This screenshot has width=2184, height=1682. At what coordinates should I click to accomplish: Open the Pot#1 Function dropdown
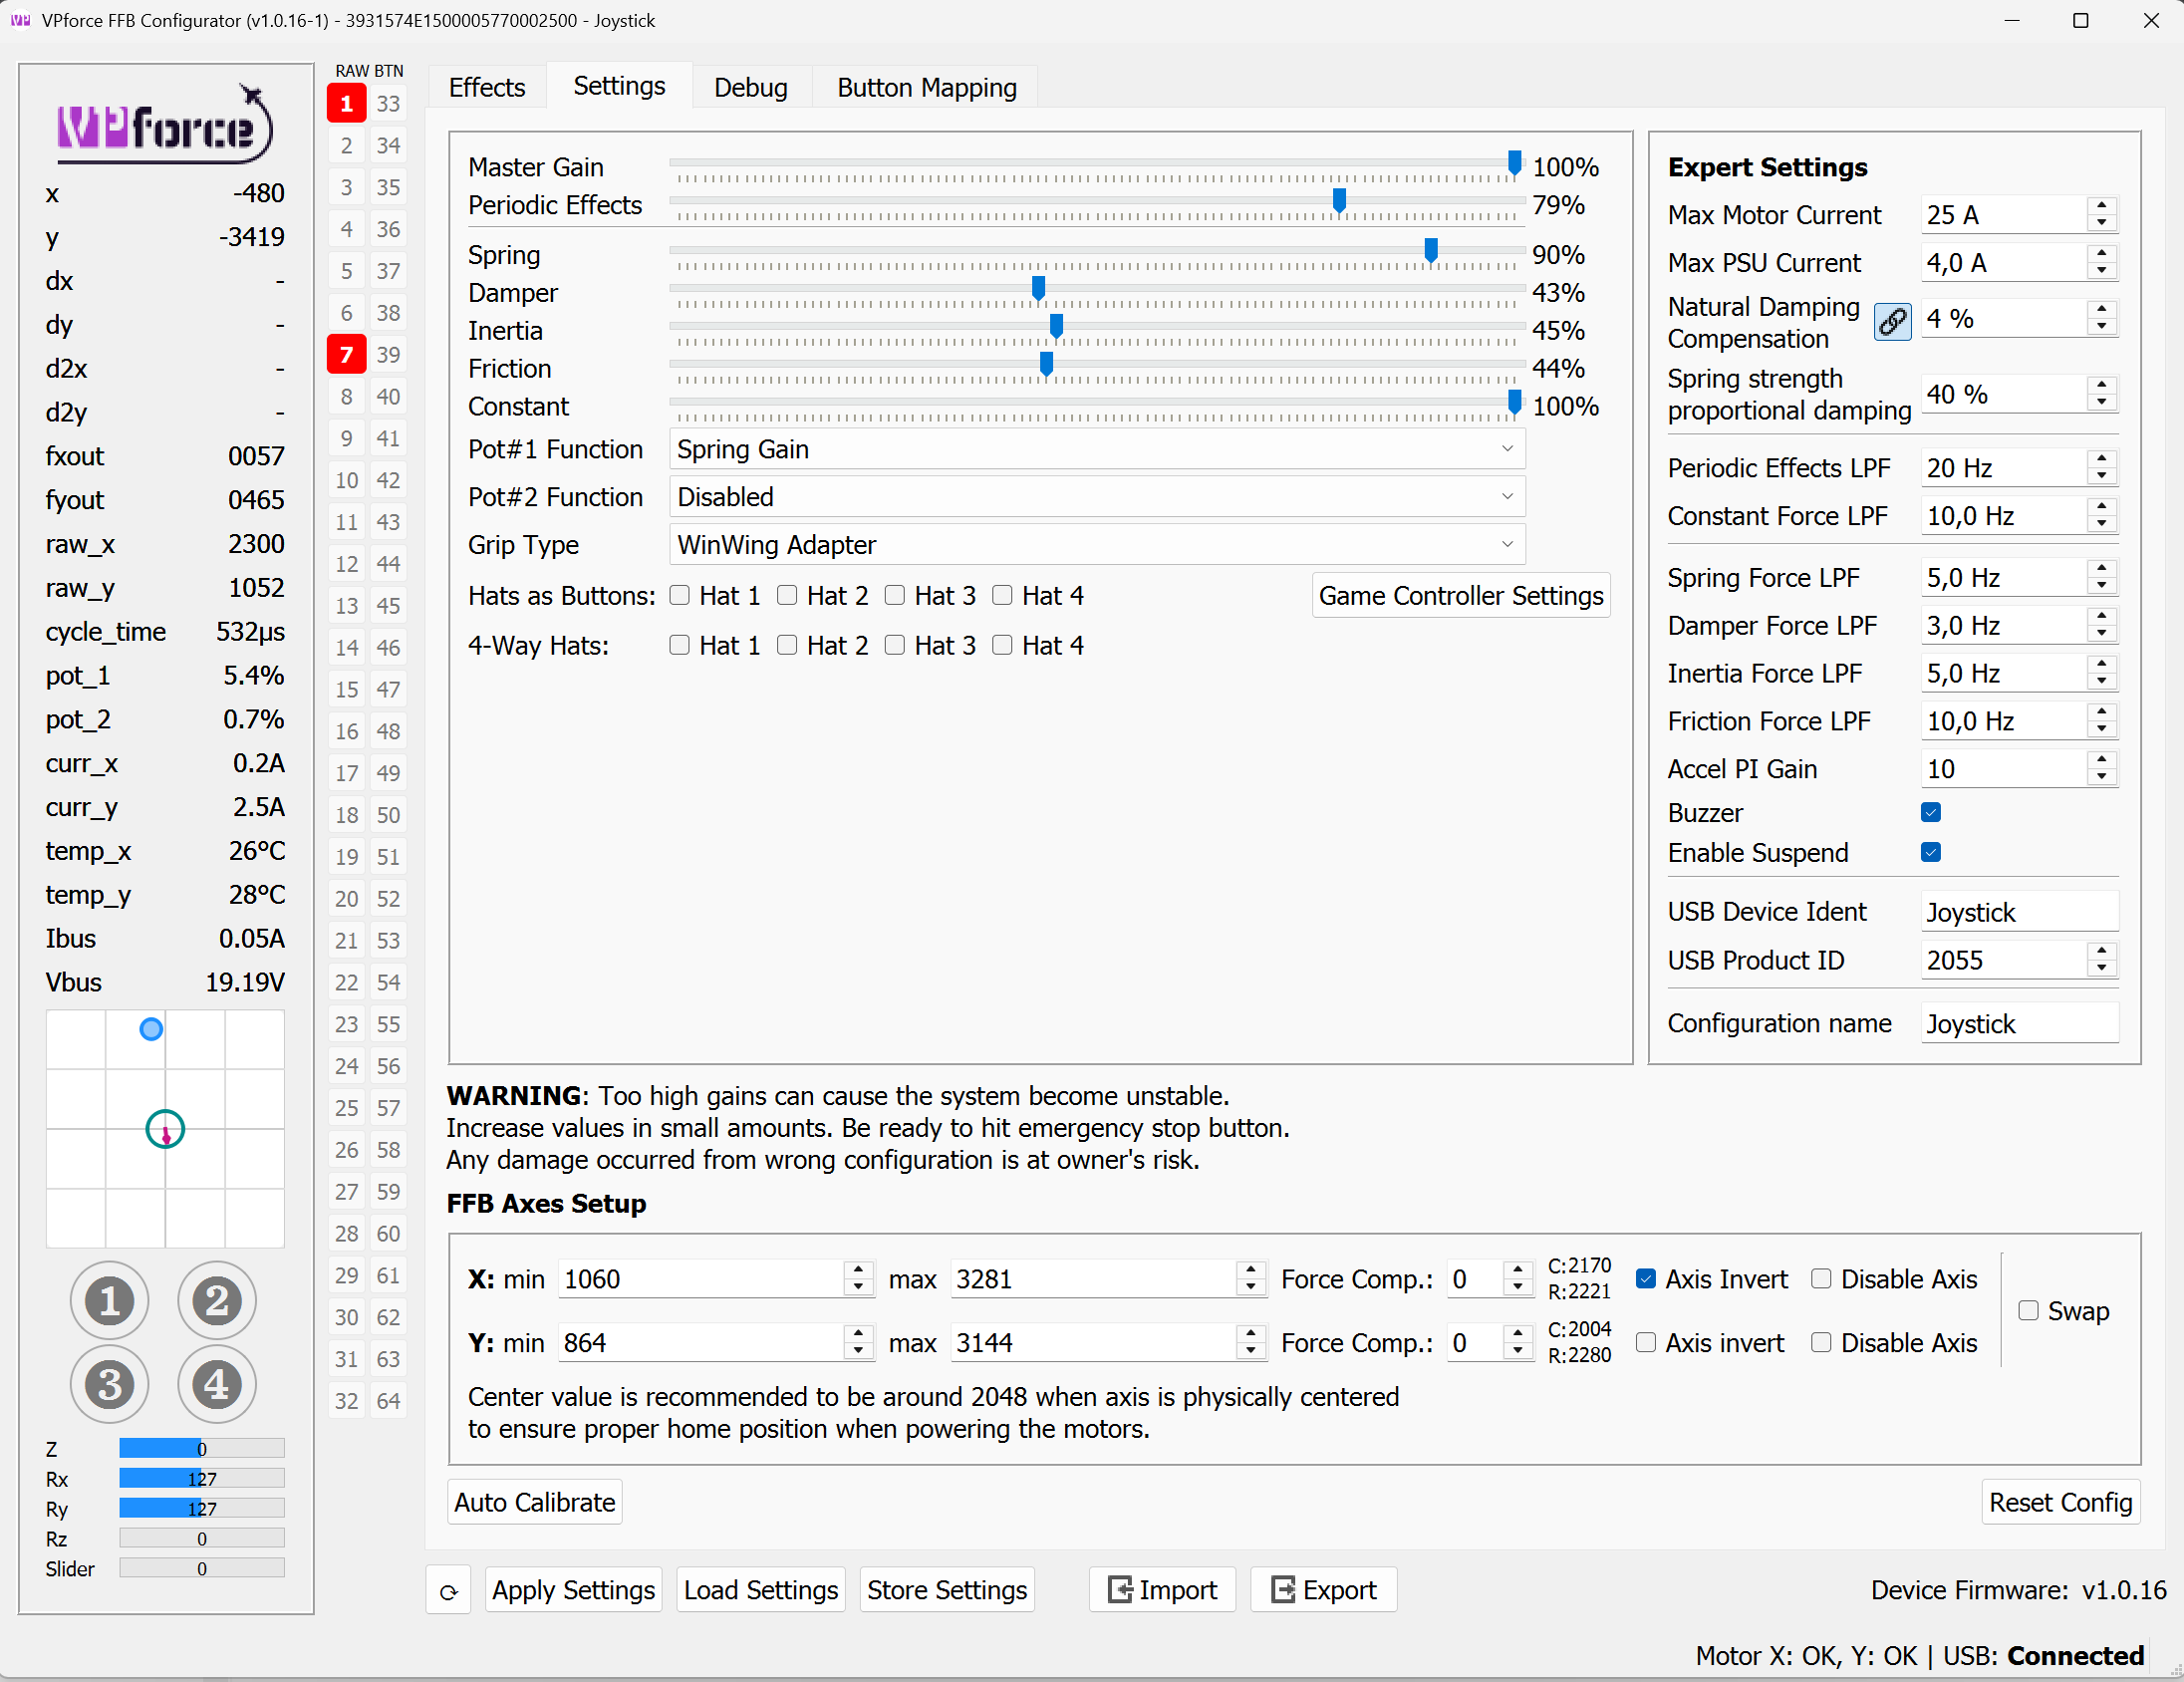click(1096, 449)
